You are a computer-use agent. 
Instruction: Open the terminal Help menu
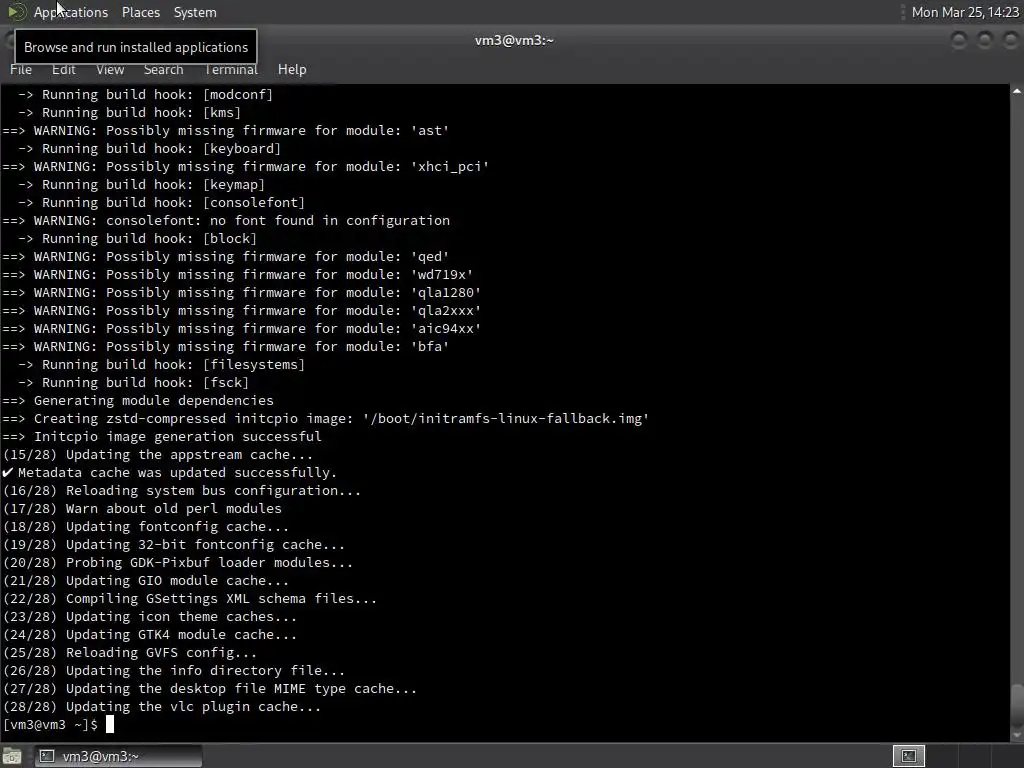coord(292,69)
